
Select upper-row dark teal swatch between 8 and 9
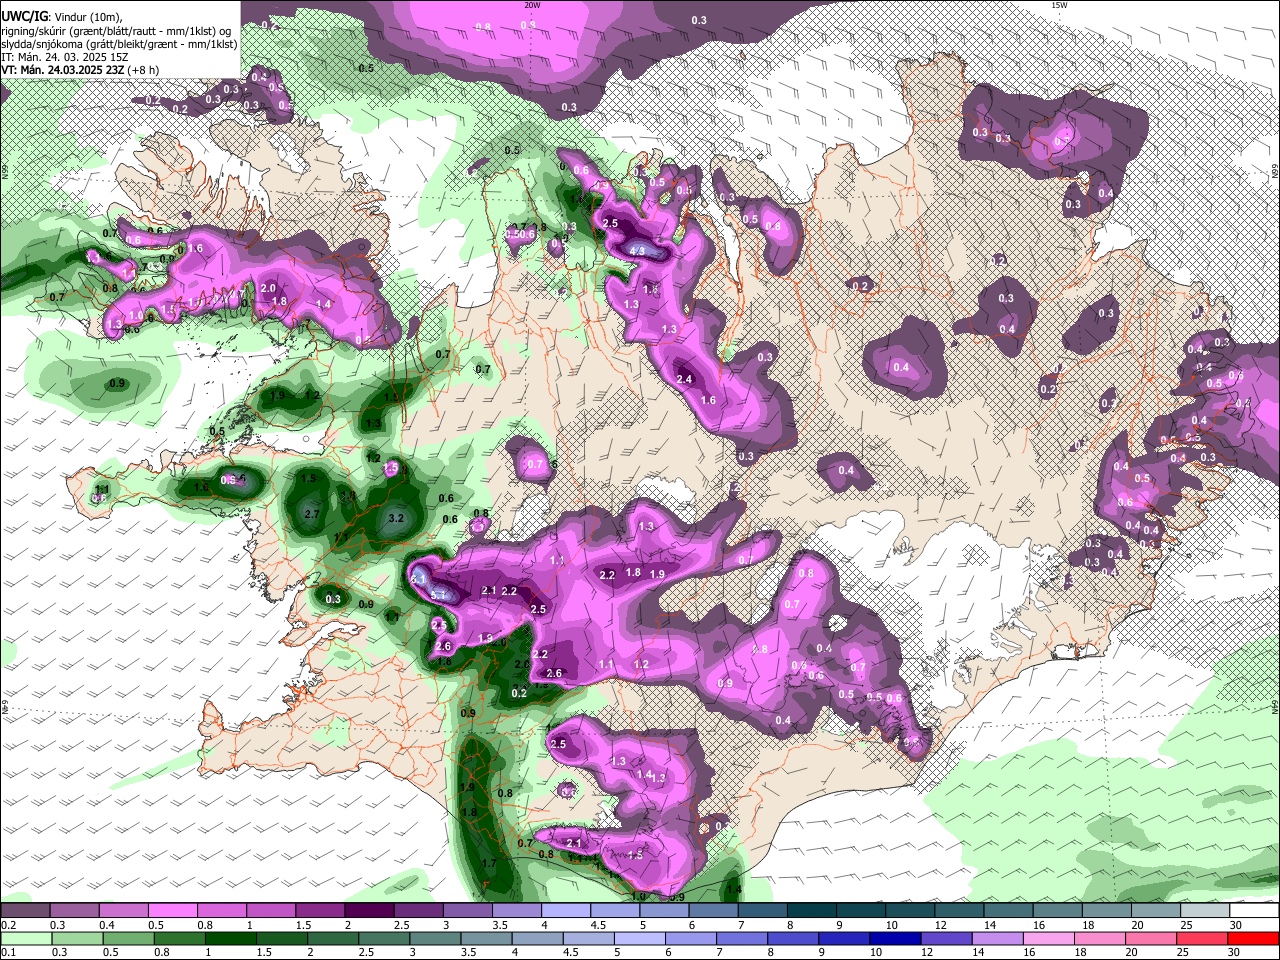811,910
